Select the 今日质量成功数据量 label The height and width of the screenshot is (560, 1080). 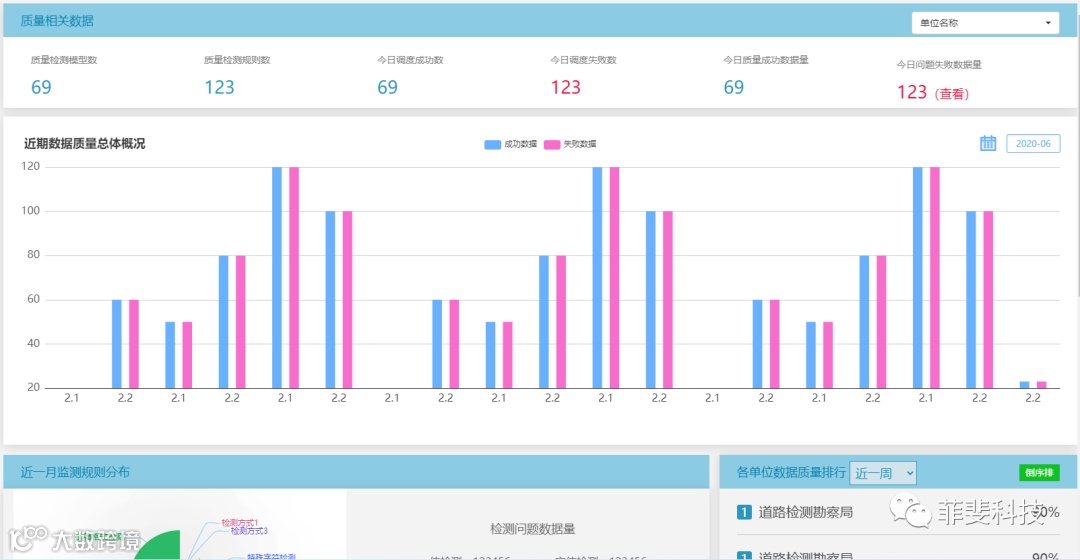(765, 60)
